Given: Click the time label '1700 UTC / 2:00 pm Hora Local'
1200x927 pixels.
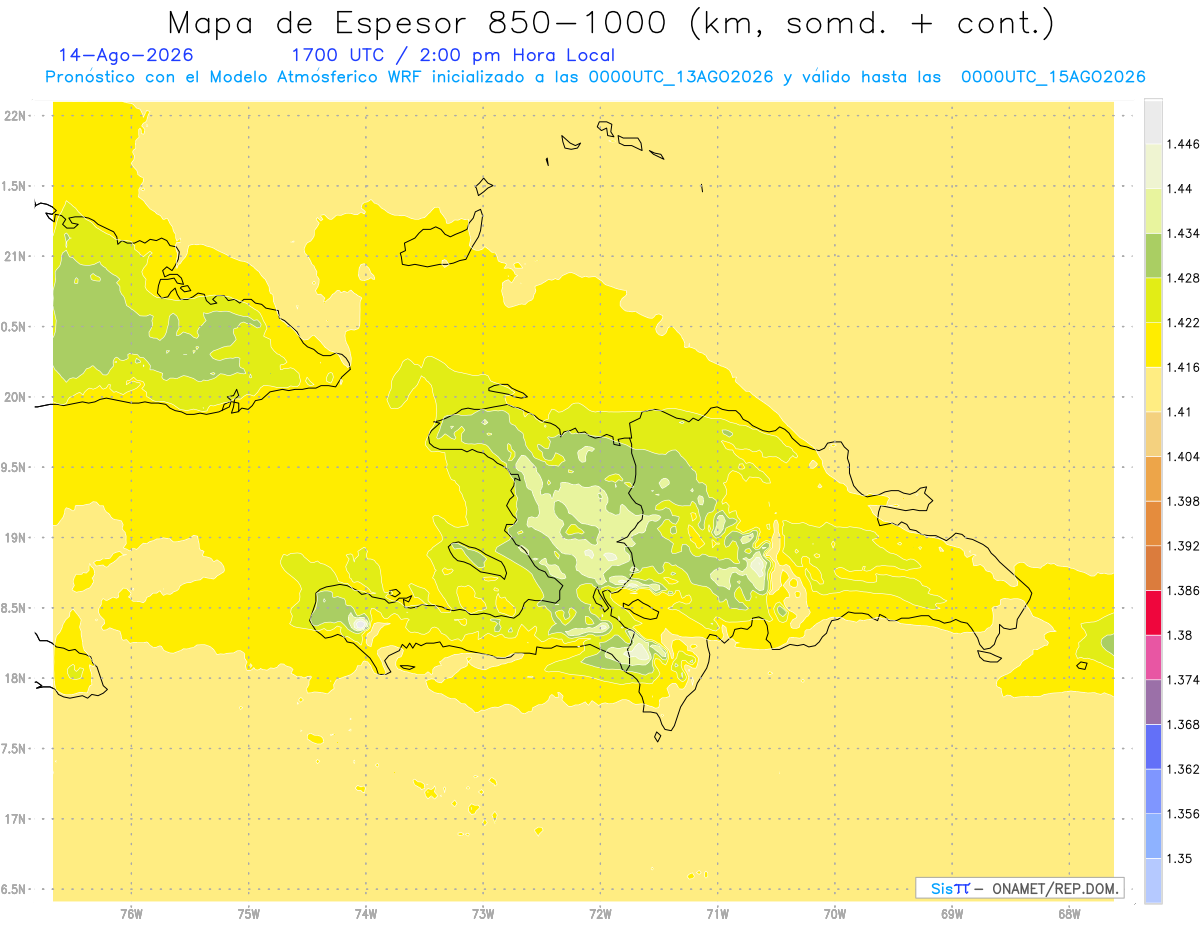Looking at the screenshot, I should click(453, 56).
